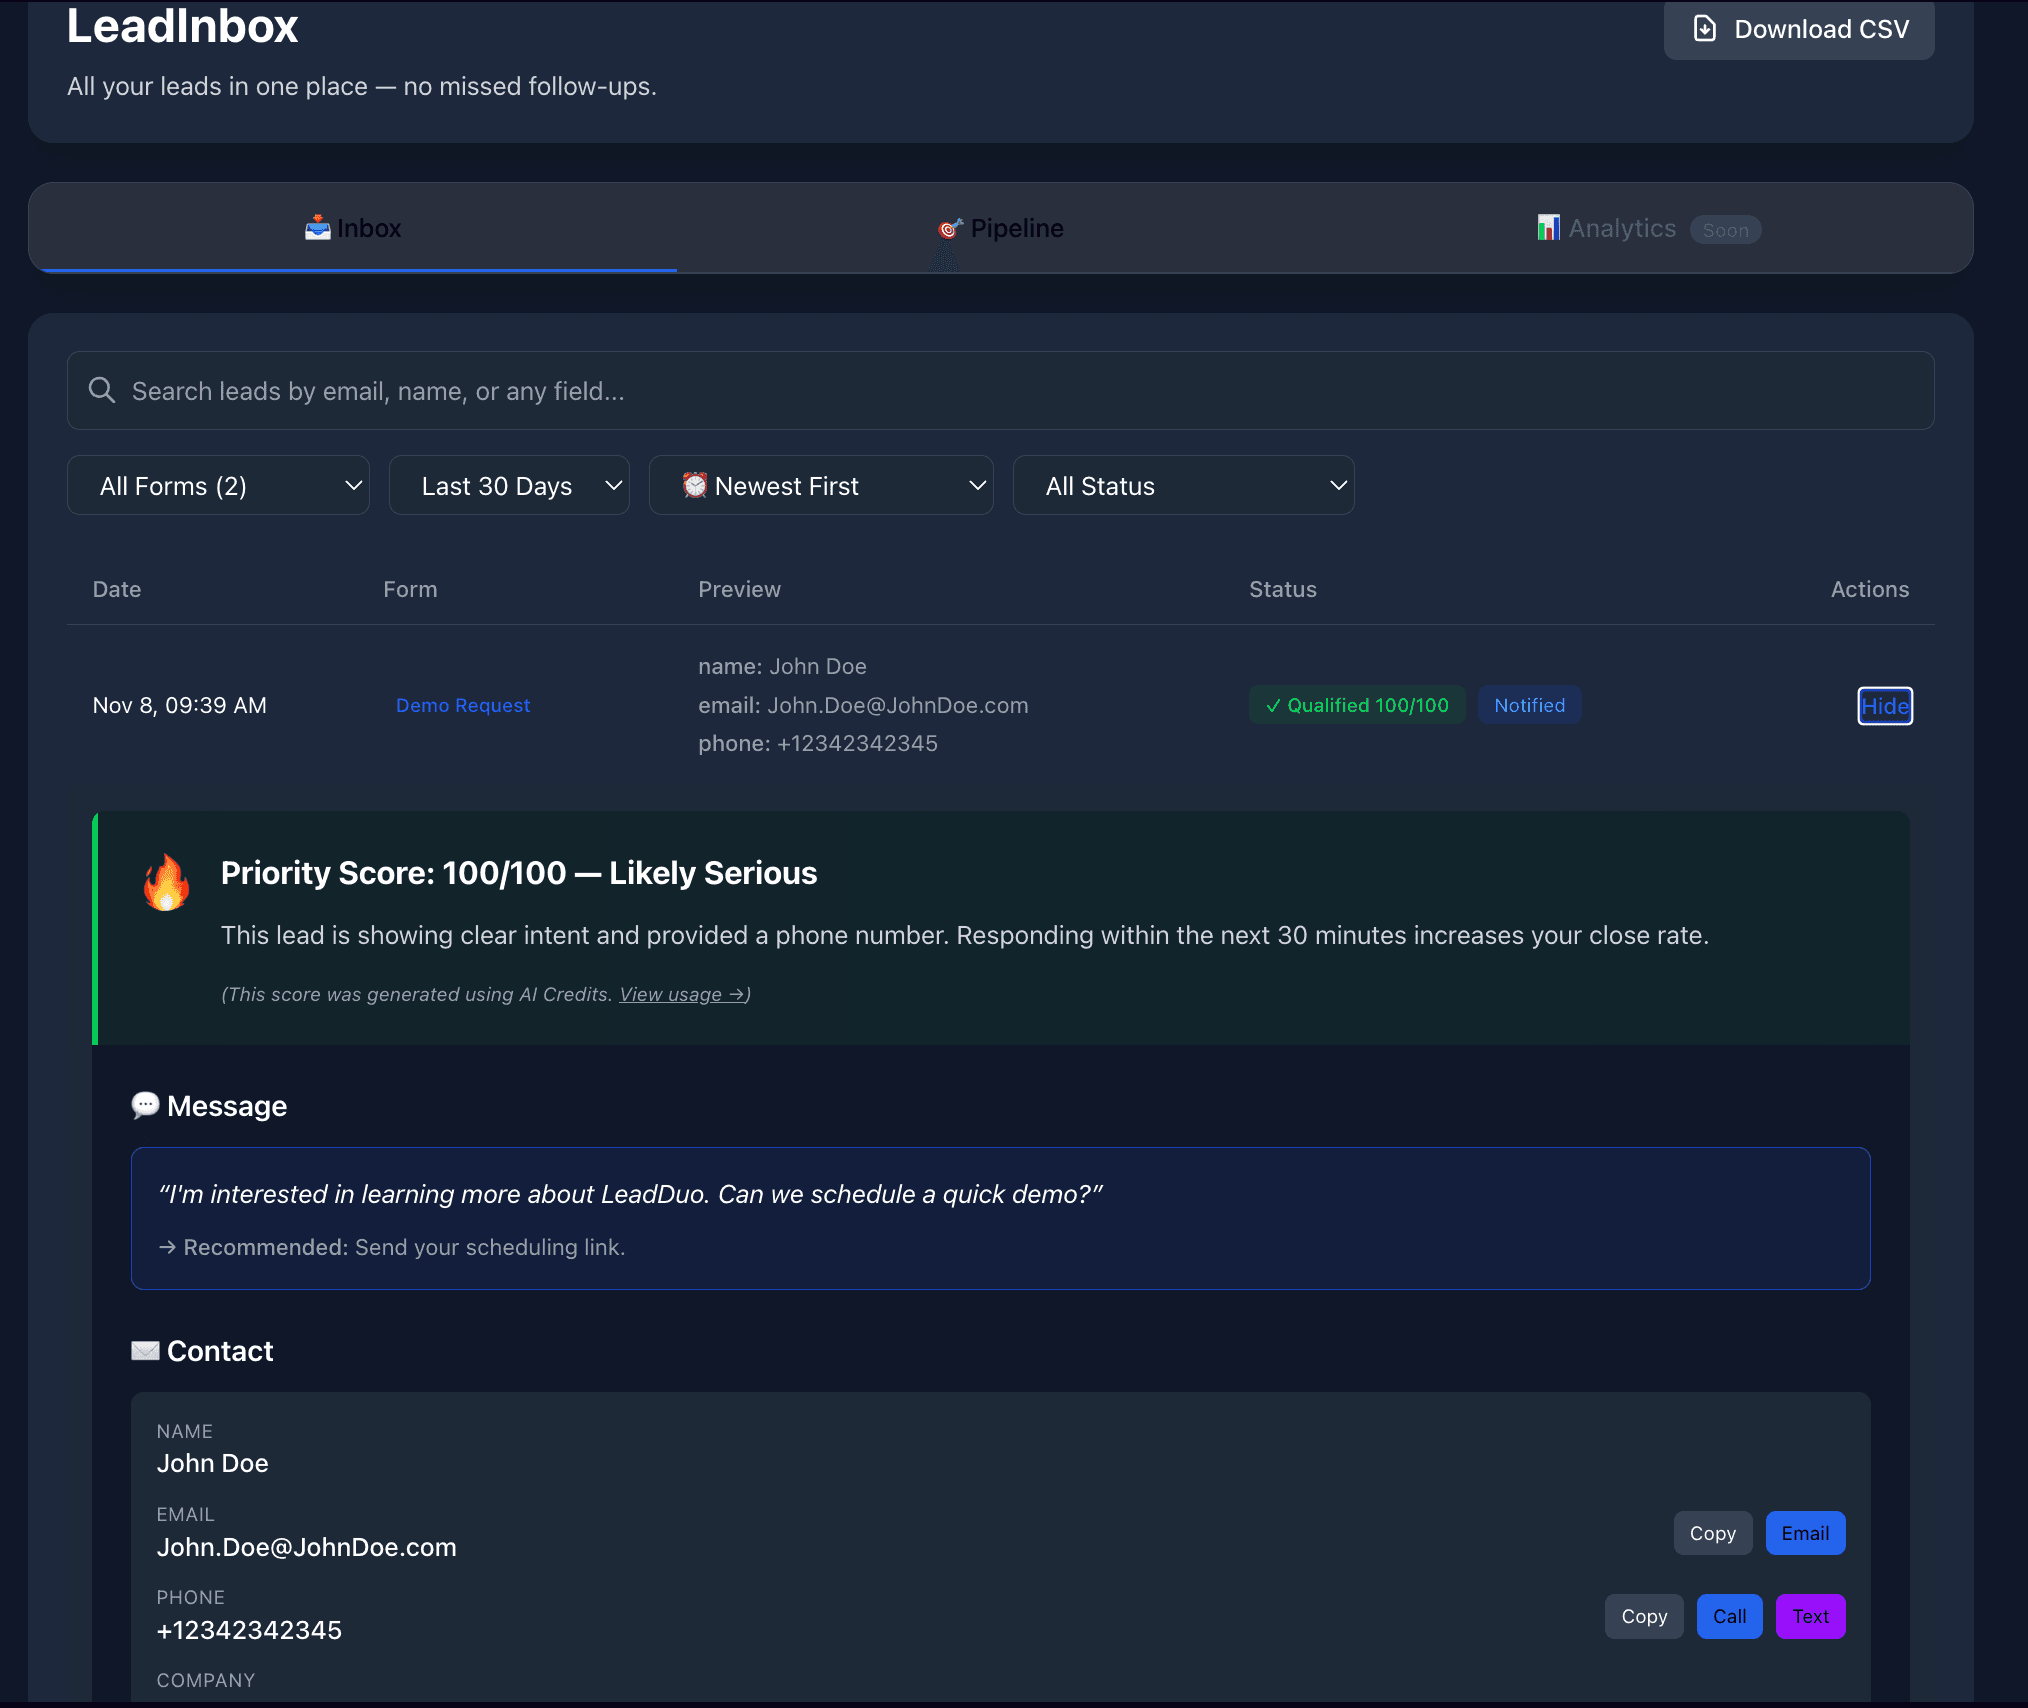Open the Demo Request form link

(x=462, y=705)
